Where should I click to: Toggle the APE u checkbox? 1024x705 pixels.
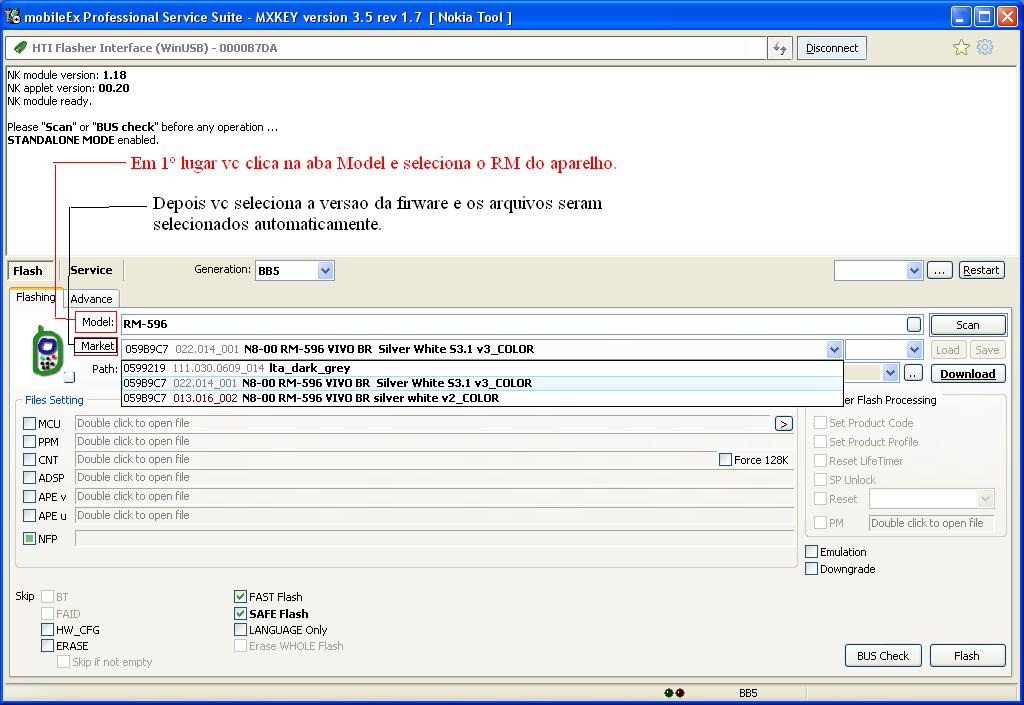pyautogui.click(x=29, y=516)
